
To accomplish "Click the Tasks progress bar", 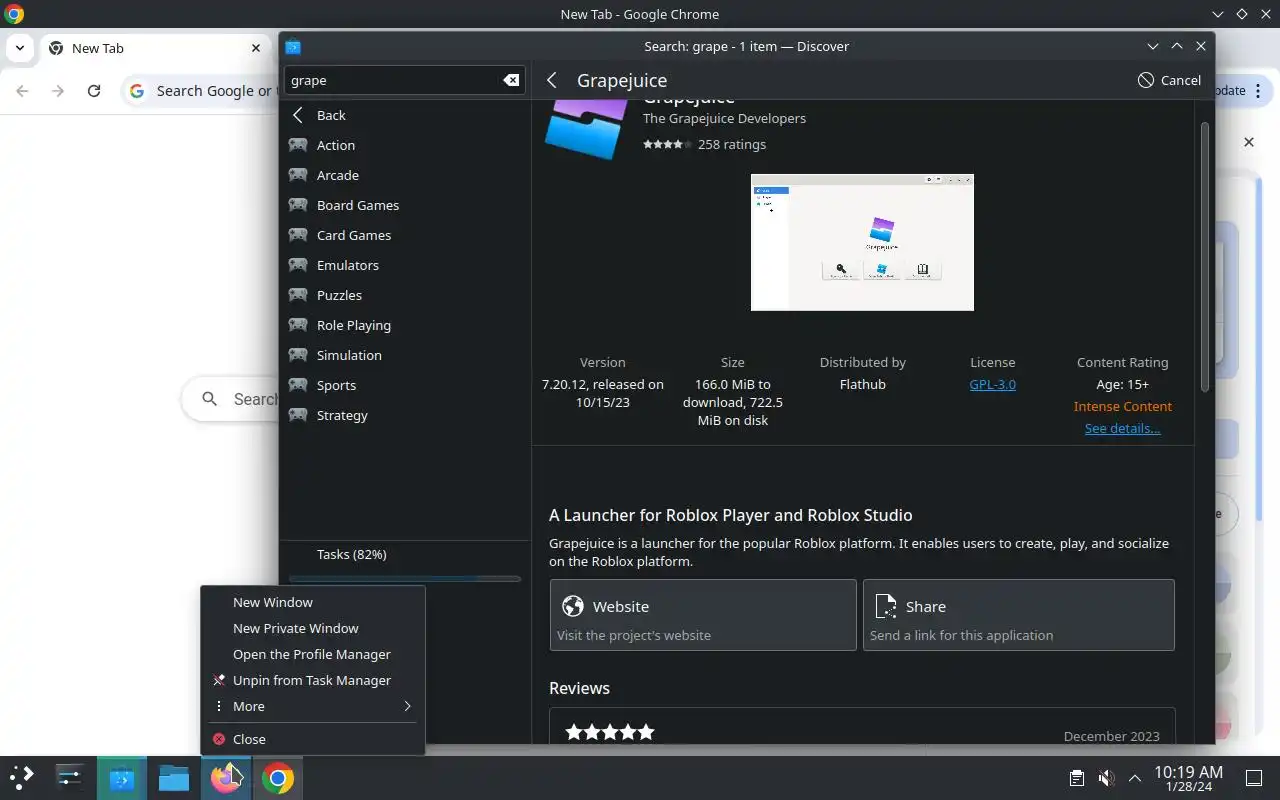I will [x=405, y=579].
